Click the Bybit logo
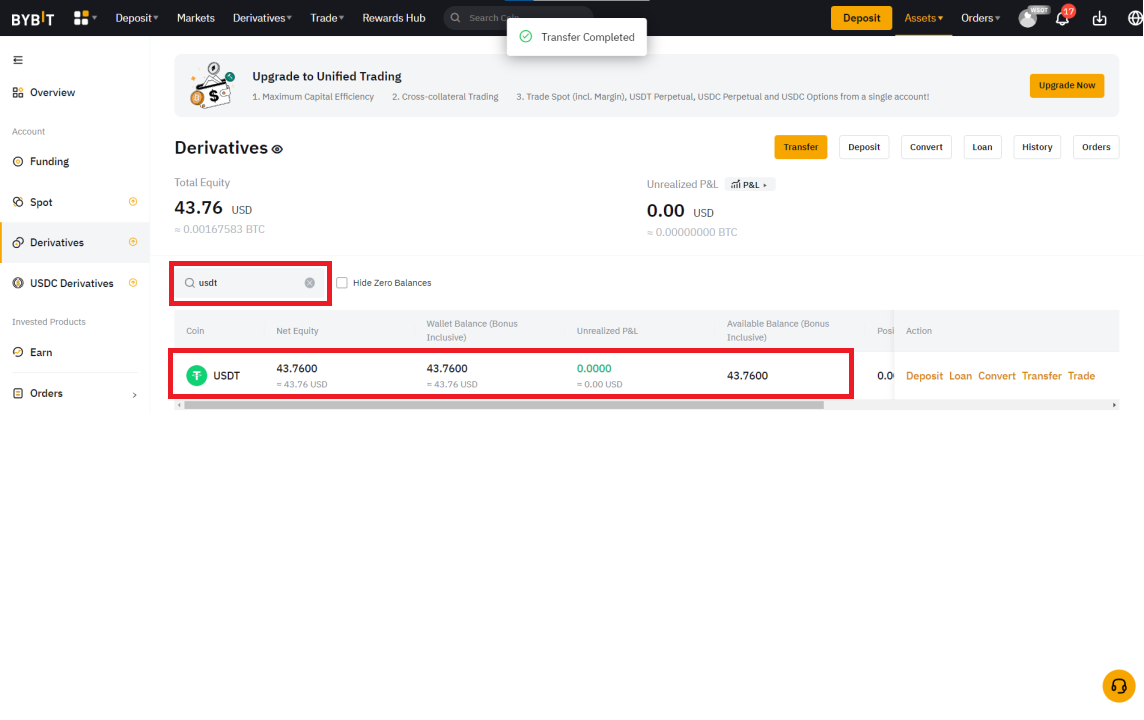Viewport: 1144px width, 720px height. point(33,18)
